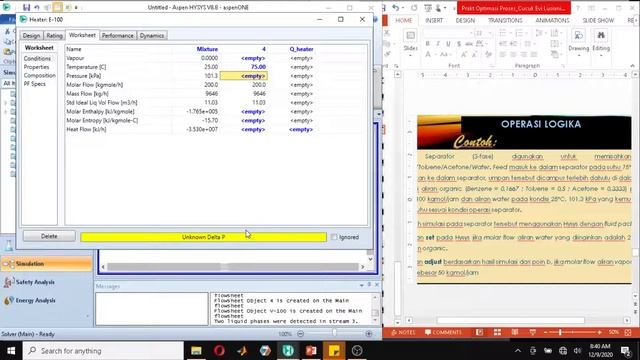This screenshot has height=360, width=640.
Task: Open the OBS Studio taskbar icon
Action: tap(357, 351)
